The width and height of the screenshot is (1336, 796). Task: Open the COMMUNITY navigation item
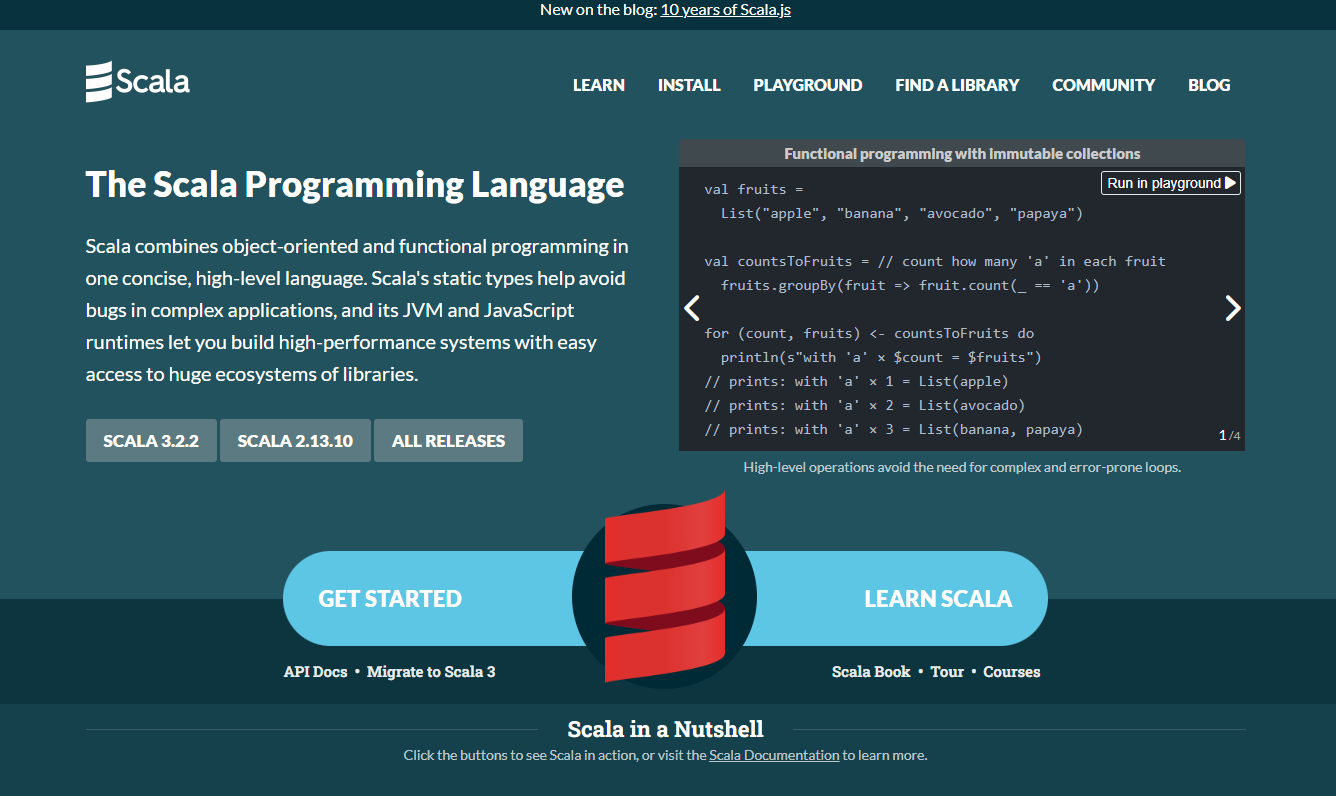pyautogui.click(x=1104, y=85)
